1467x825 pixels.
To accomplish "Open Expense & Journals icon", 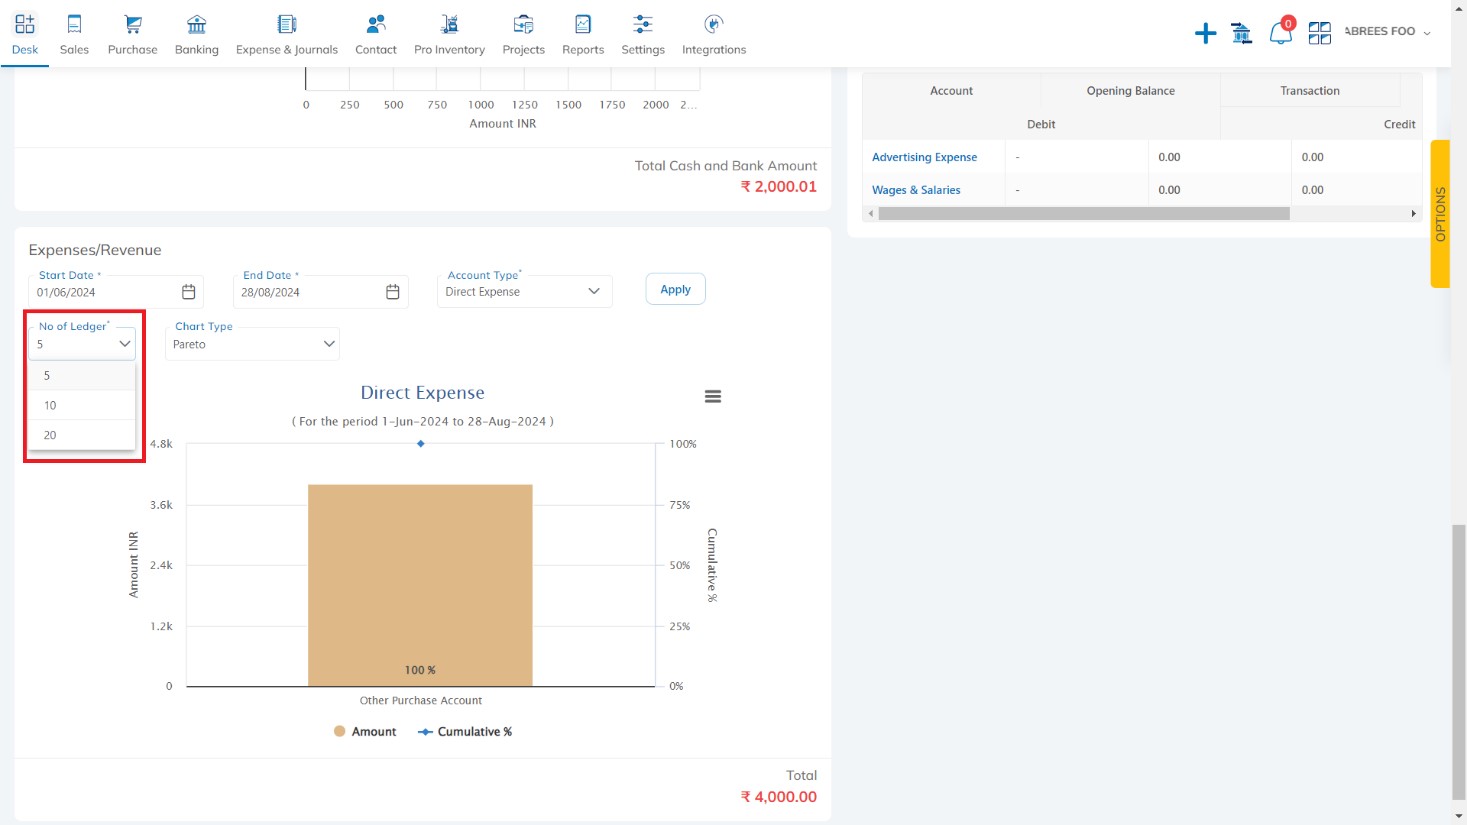I will click(x=287, y=24).
